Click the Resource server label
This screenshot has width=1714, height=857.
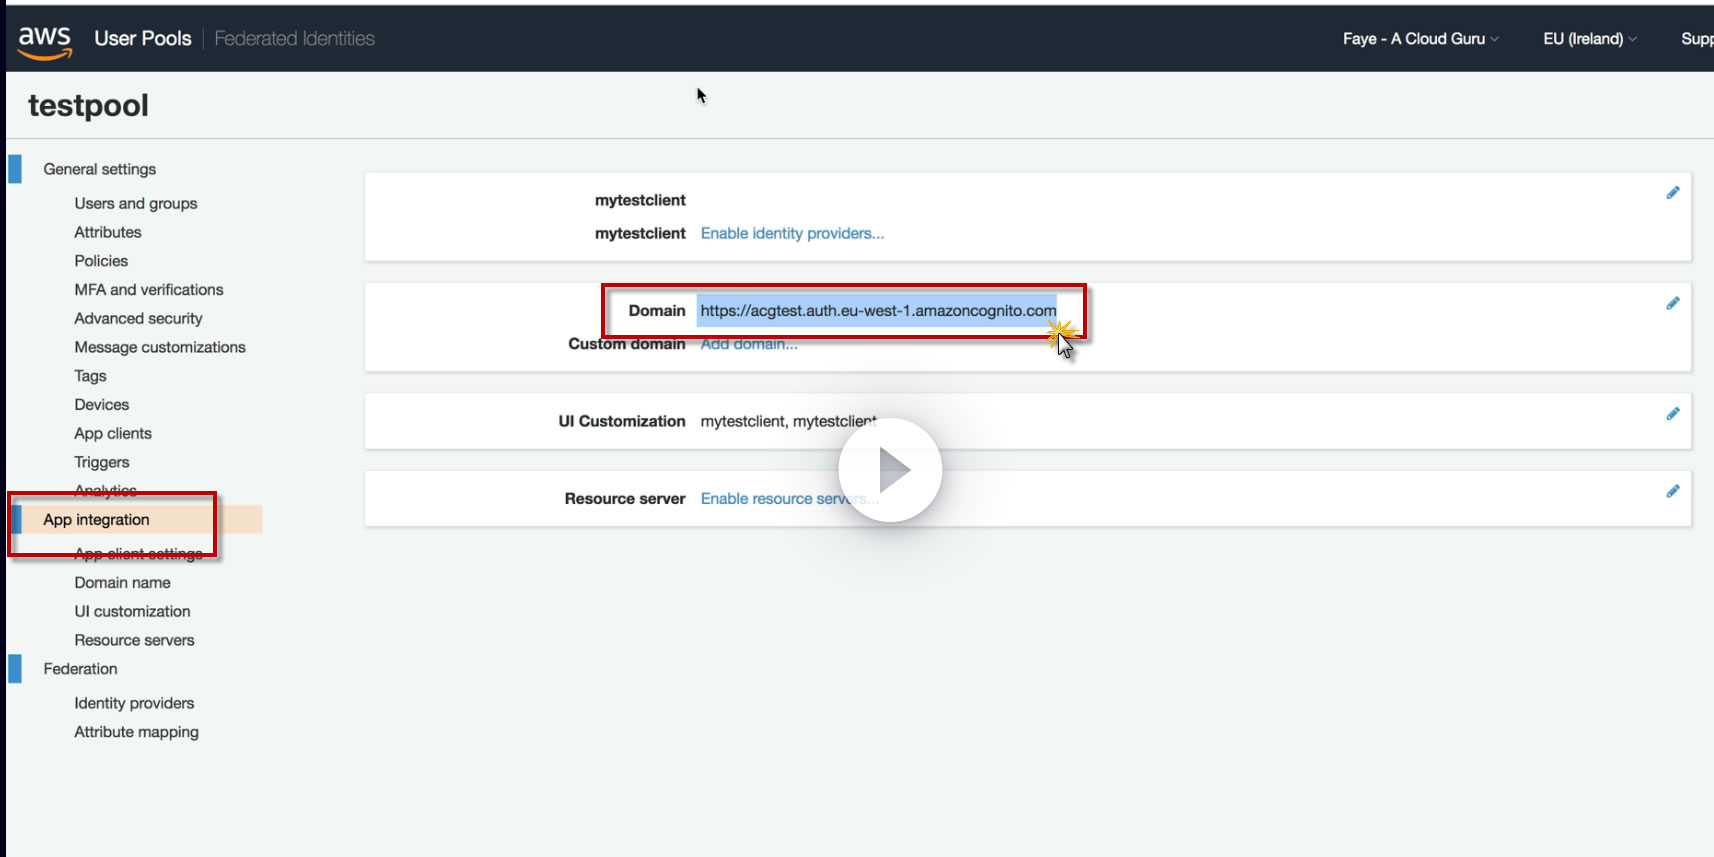pos(625,499)
